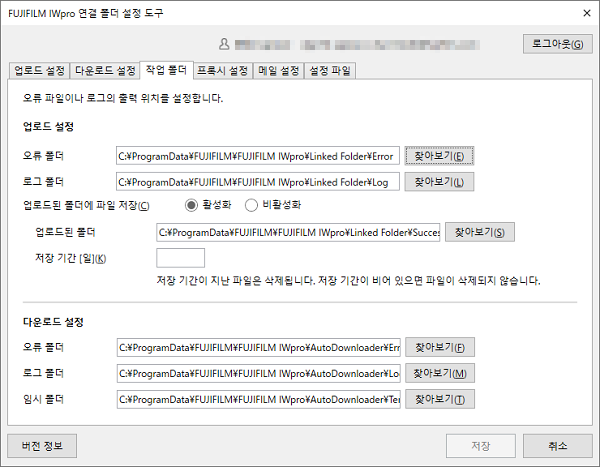Click the 취소 button

558,446
